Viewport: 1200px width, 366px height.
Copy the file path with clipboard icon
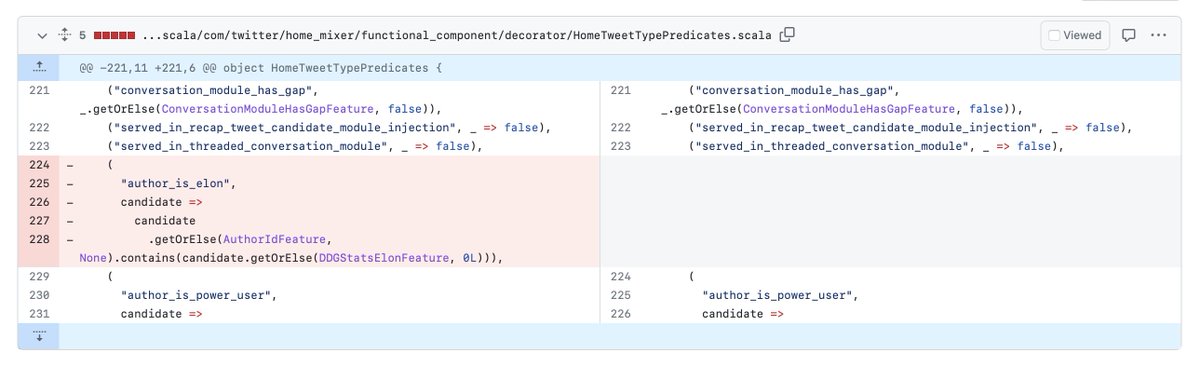[787, 35]
